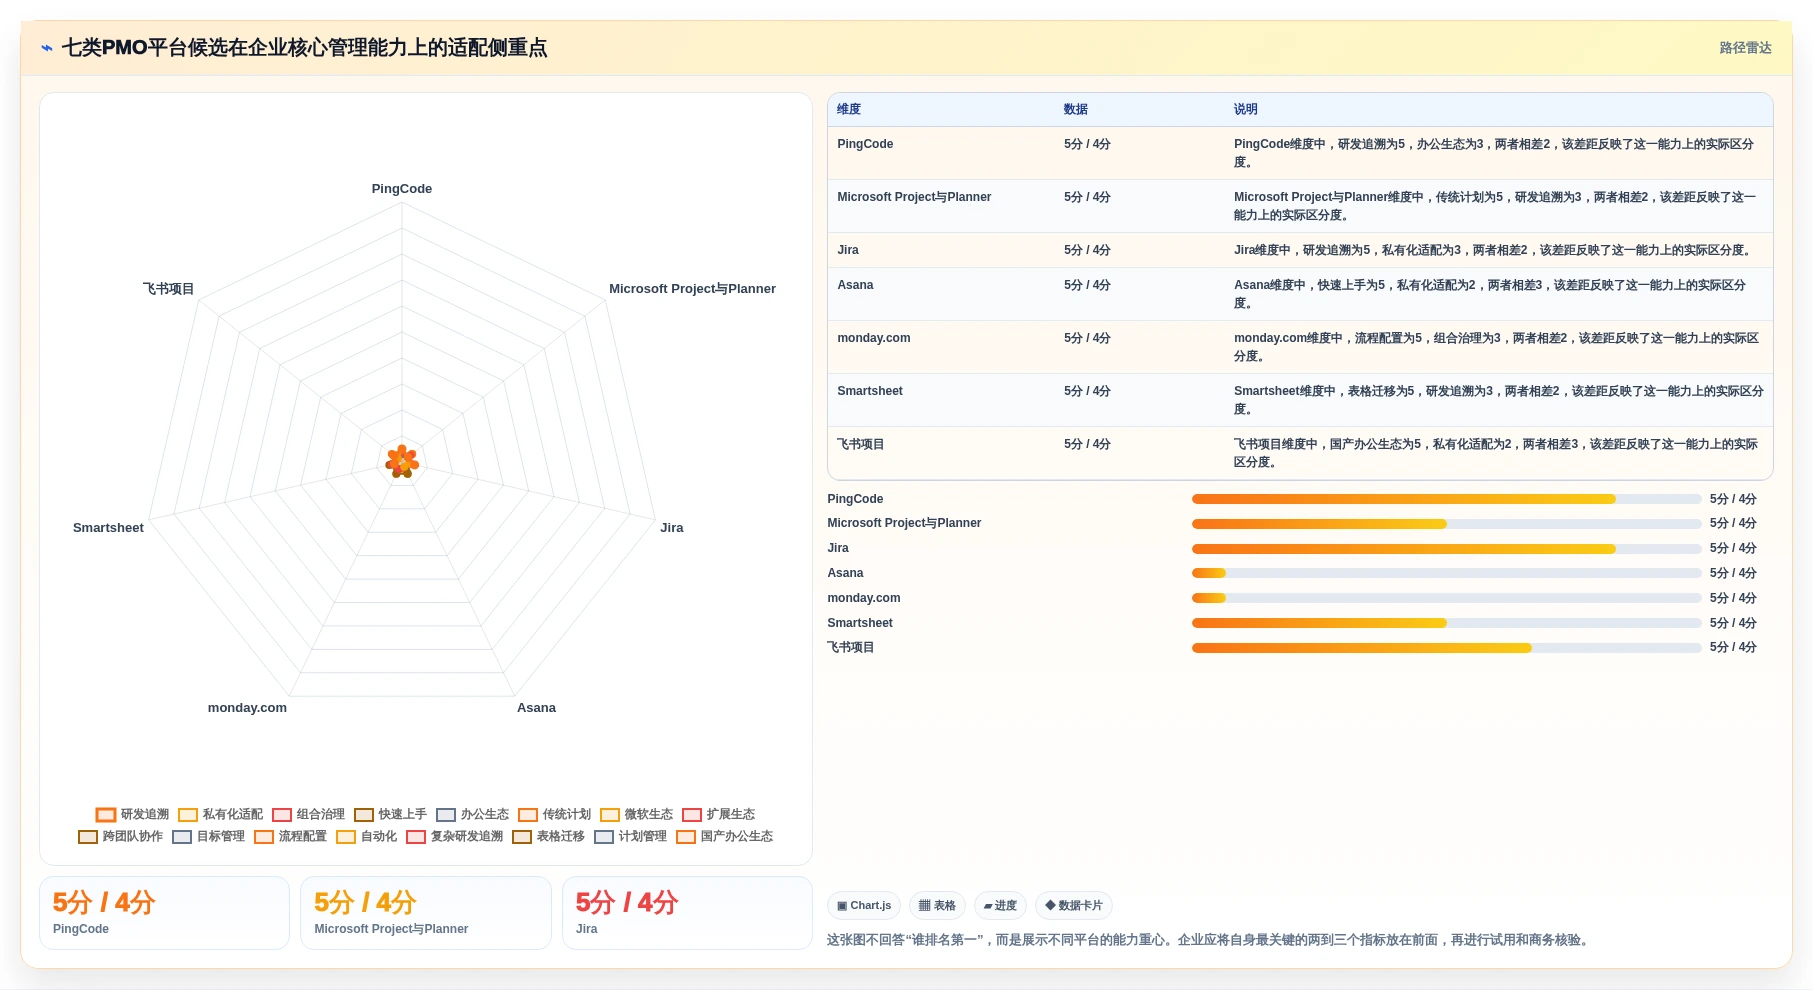
Task: Toggle the 传统计划 legend dataset
Action: pyautogui.click(x=554, y=815)
